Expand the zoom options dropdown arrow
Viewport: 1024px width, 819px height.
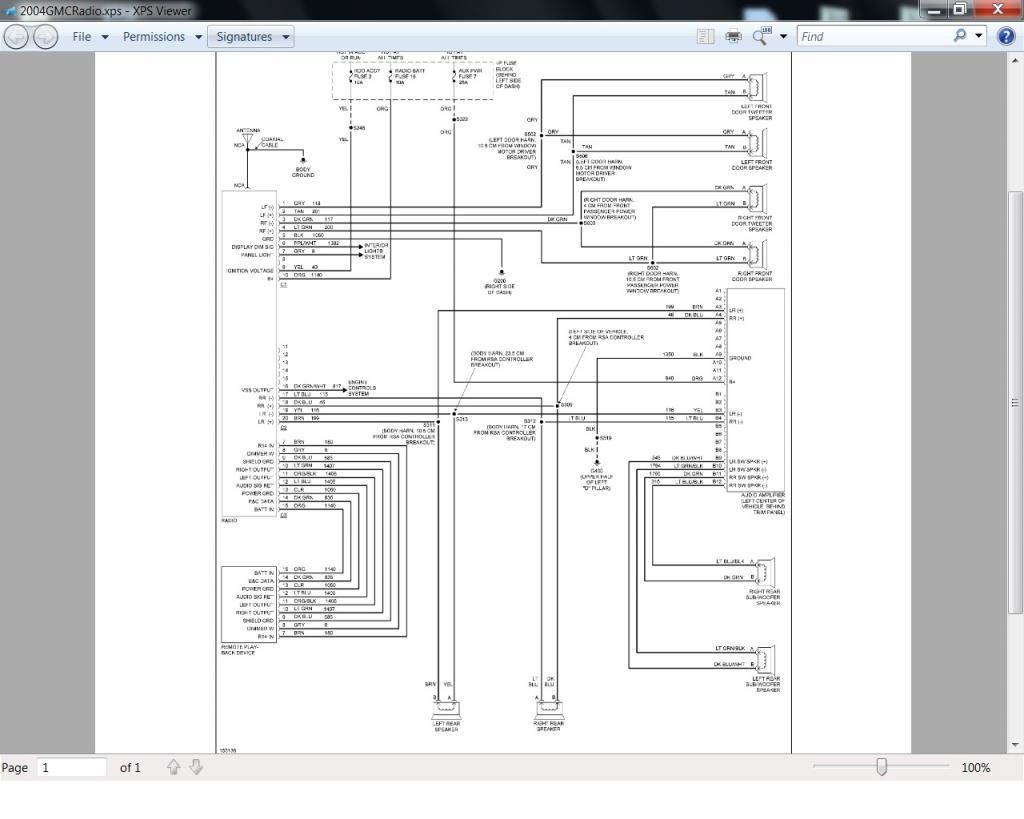(783, 37)
